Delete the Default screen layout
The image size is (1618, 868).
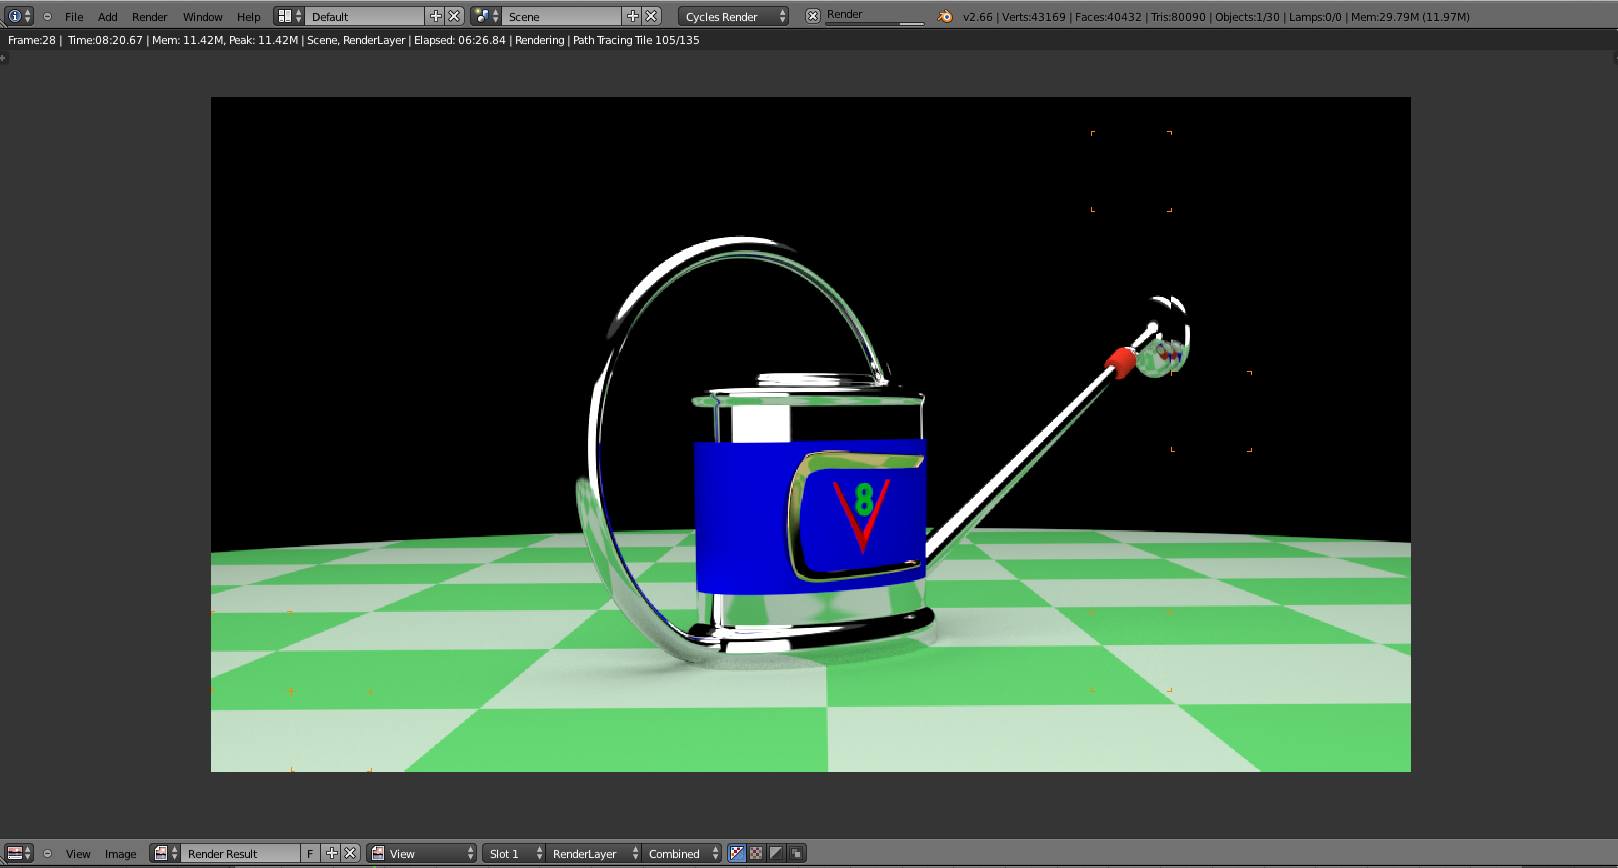pos(454,16)
